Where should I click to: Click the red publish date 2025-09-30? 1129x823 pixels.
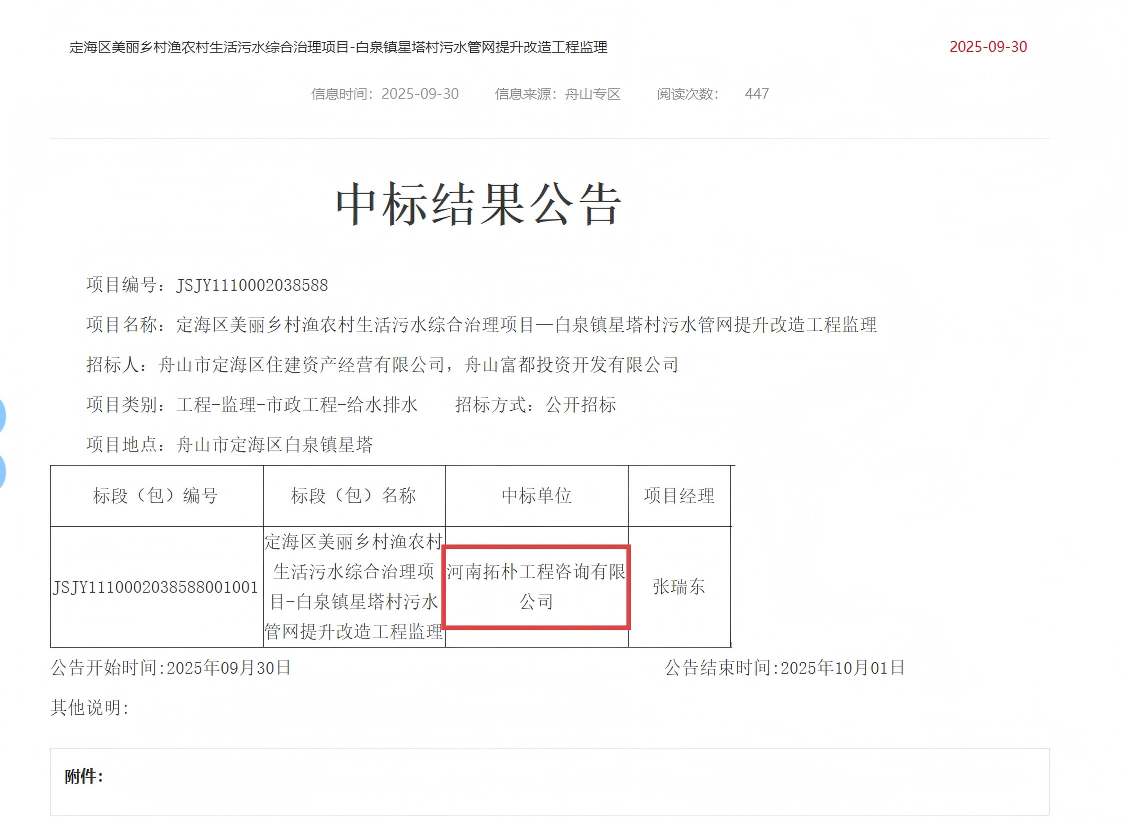pos(986,46)
